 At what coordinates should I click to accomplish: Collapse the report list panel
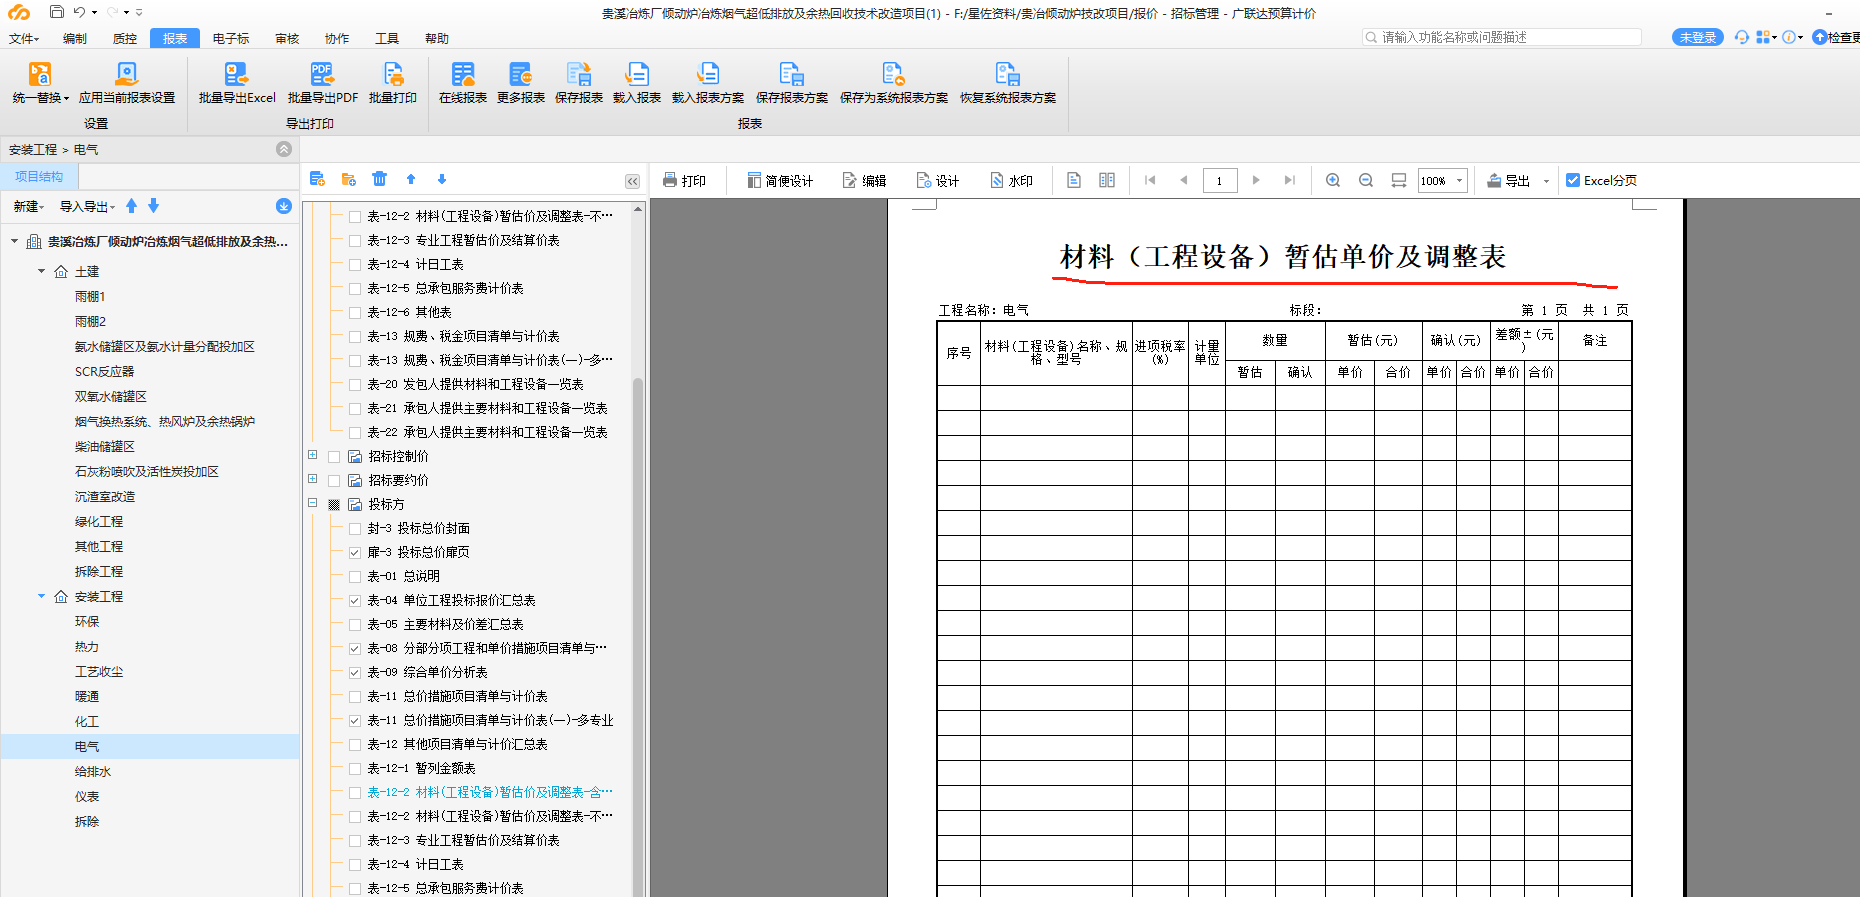(632, 181)
